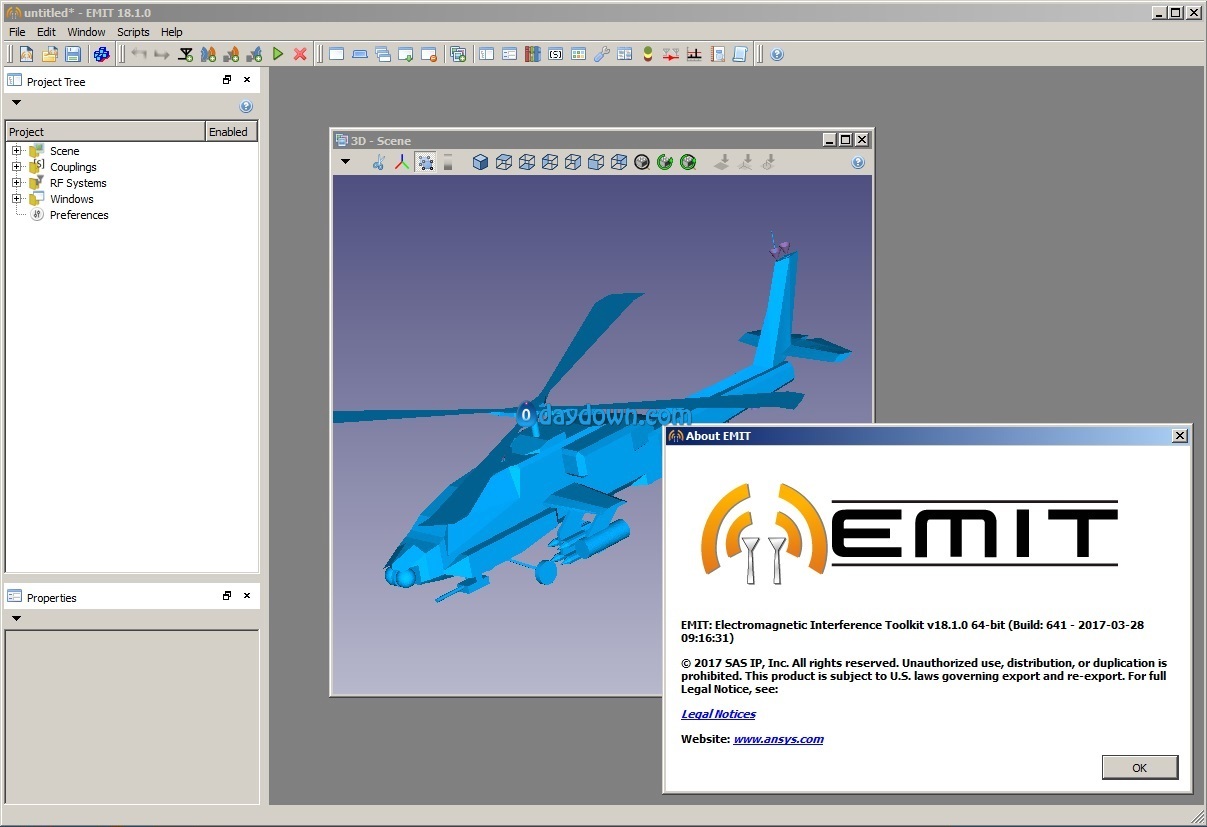Run the simulation with the green play icon

pos(278,54)
